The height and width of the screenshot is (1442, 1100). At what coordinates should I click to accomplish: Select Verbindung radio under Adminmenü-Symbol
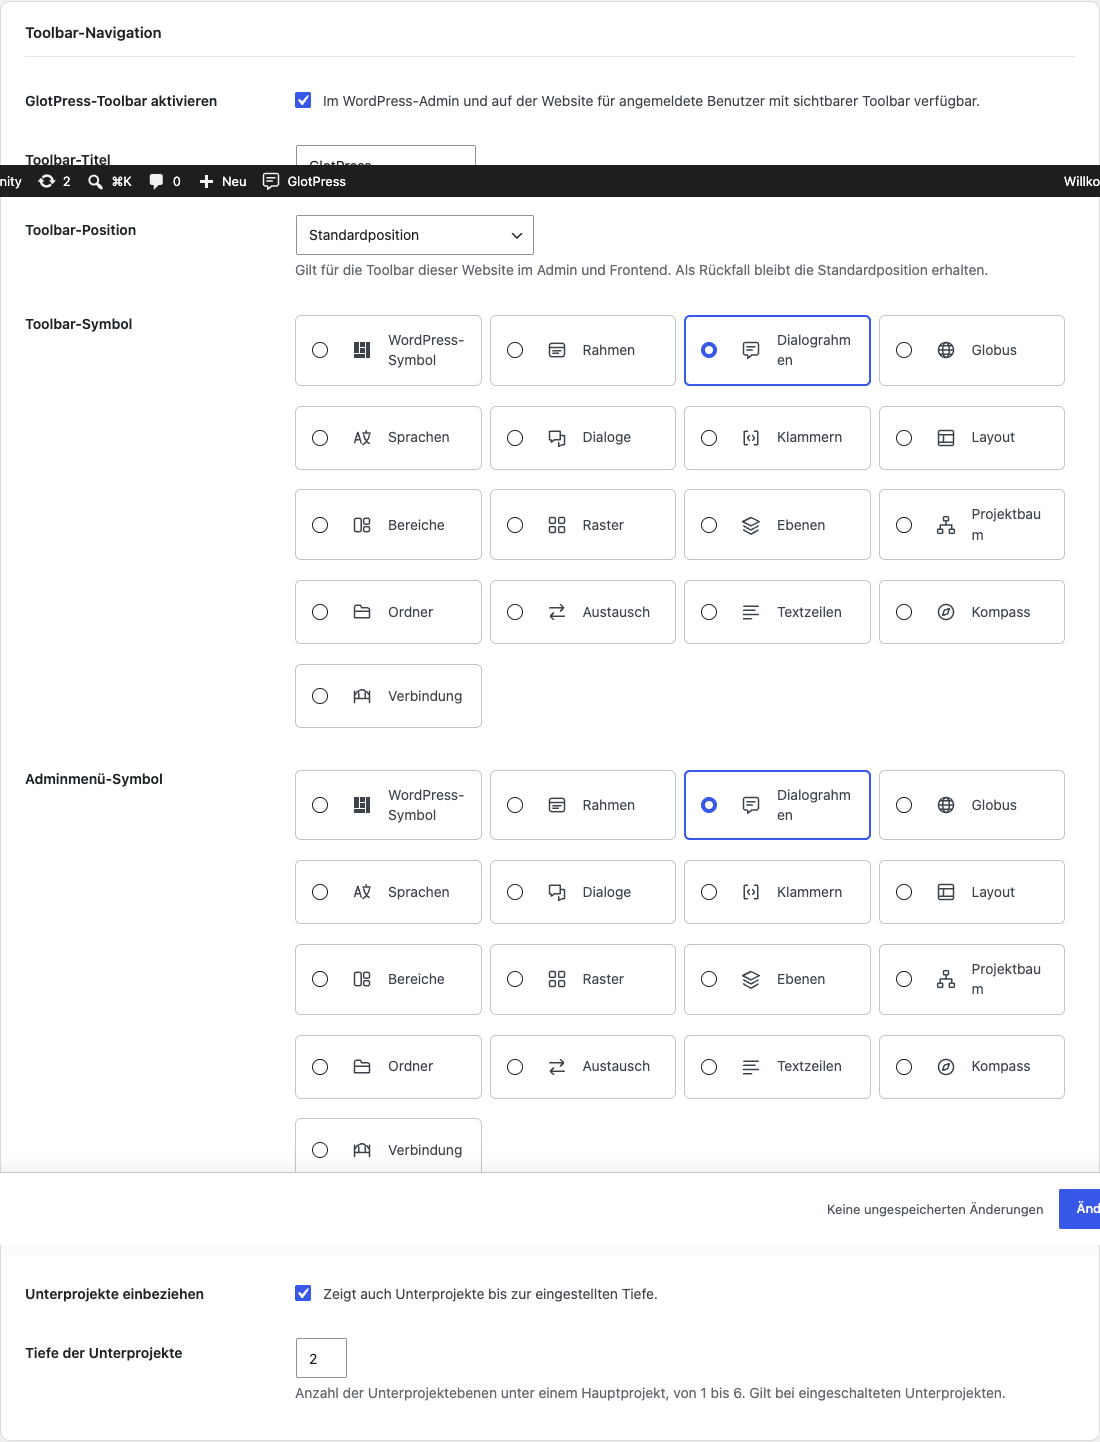tap(320, 1150)
